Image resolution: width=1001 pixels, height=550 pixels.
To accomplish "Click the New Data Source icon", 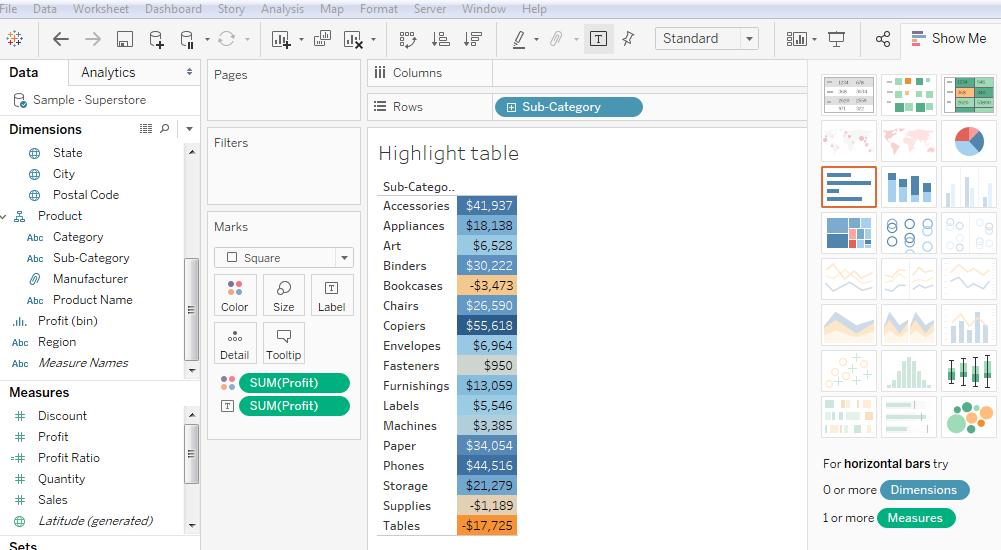I will point(156,39).
